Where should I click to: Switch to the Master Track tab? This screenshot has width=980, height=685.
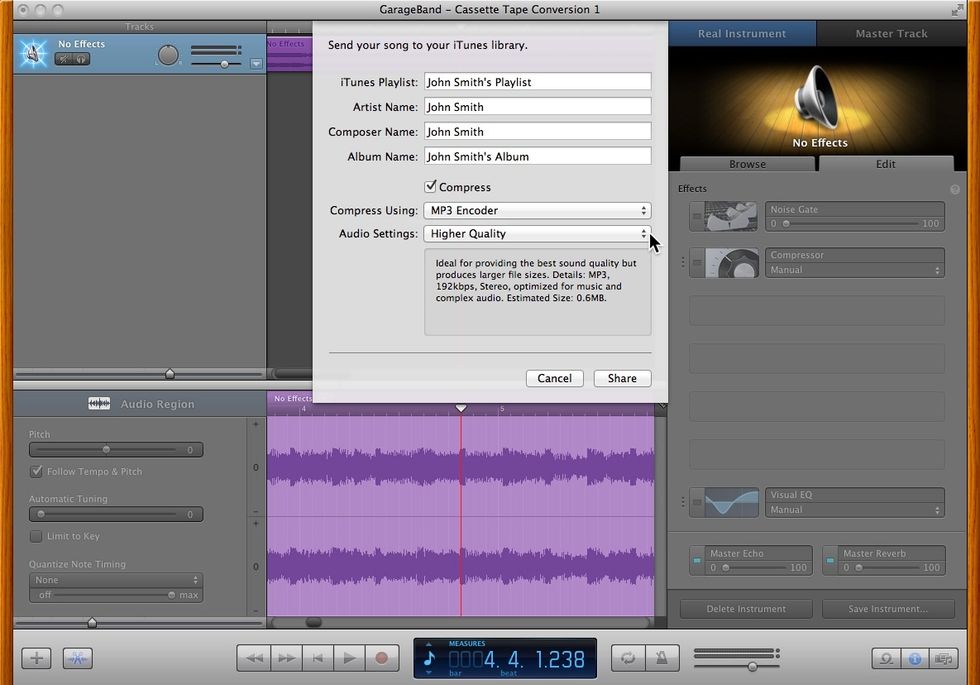click(x=890, y=33)
